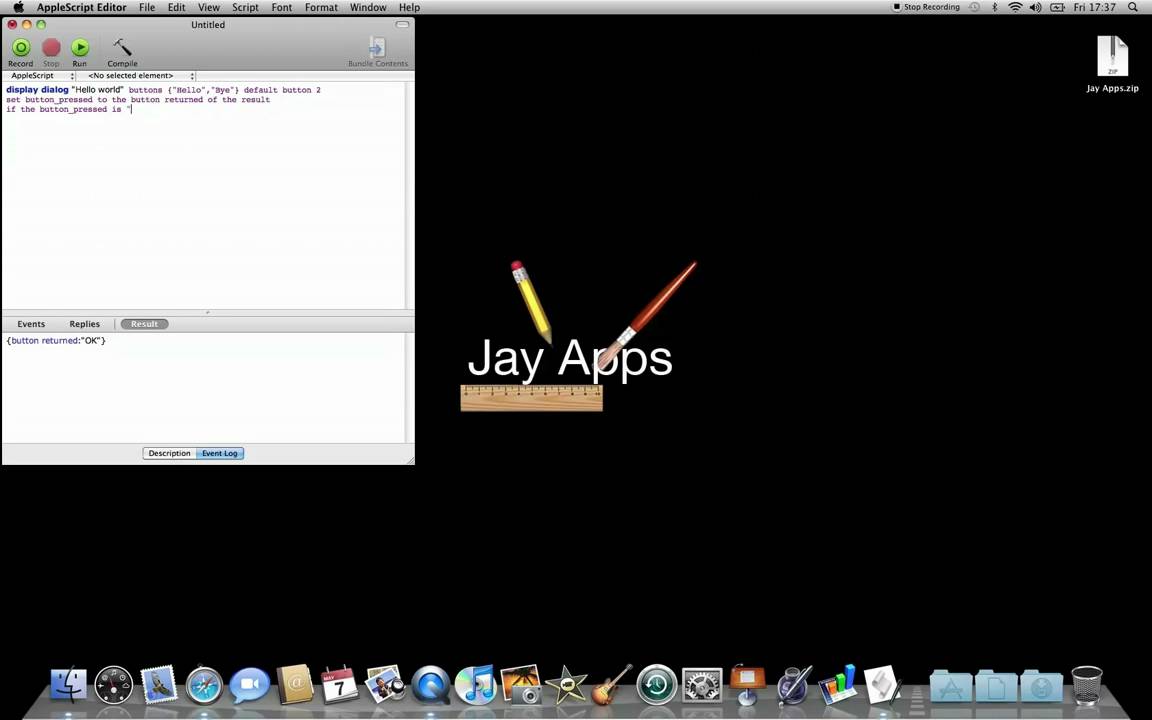This screenshot has width=1152, height=720.
Task: Open AppleScript Editor icon in the Dock
Action: pos(882,684)
